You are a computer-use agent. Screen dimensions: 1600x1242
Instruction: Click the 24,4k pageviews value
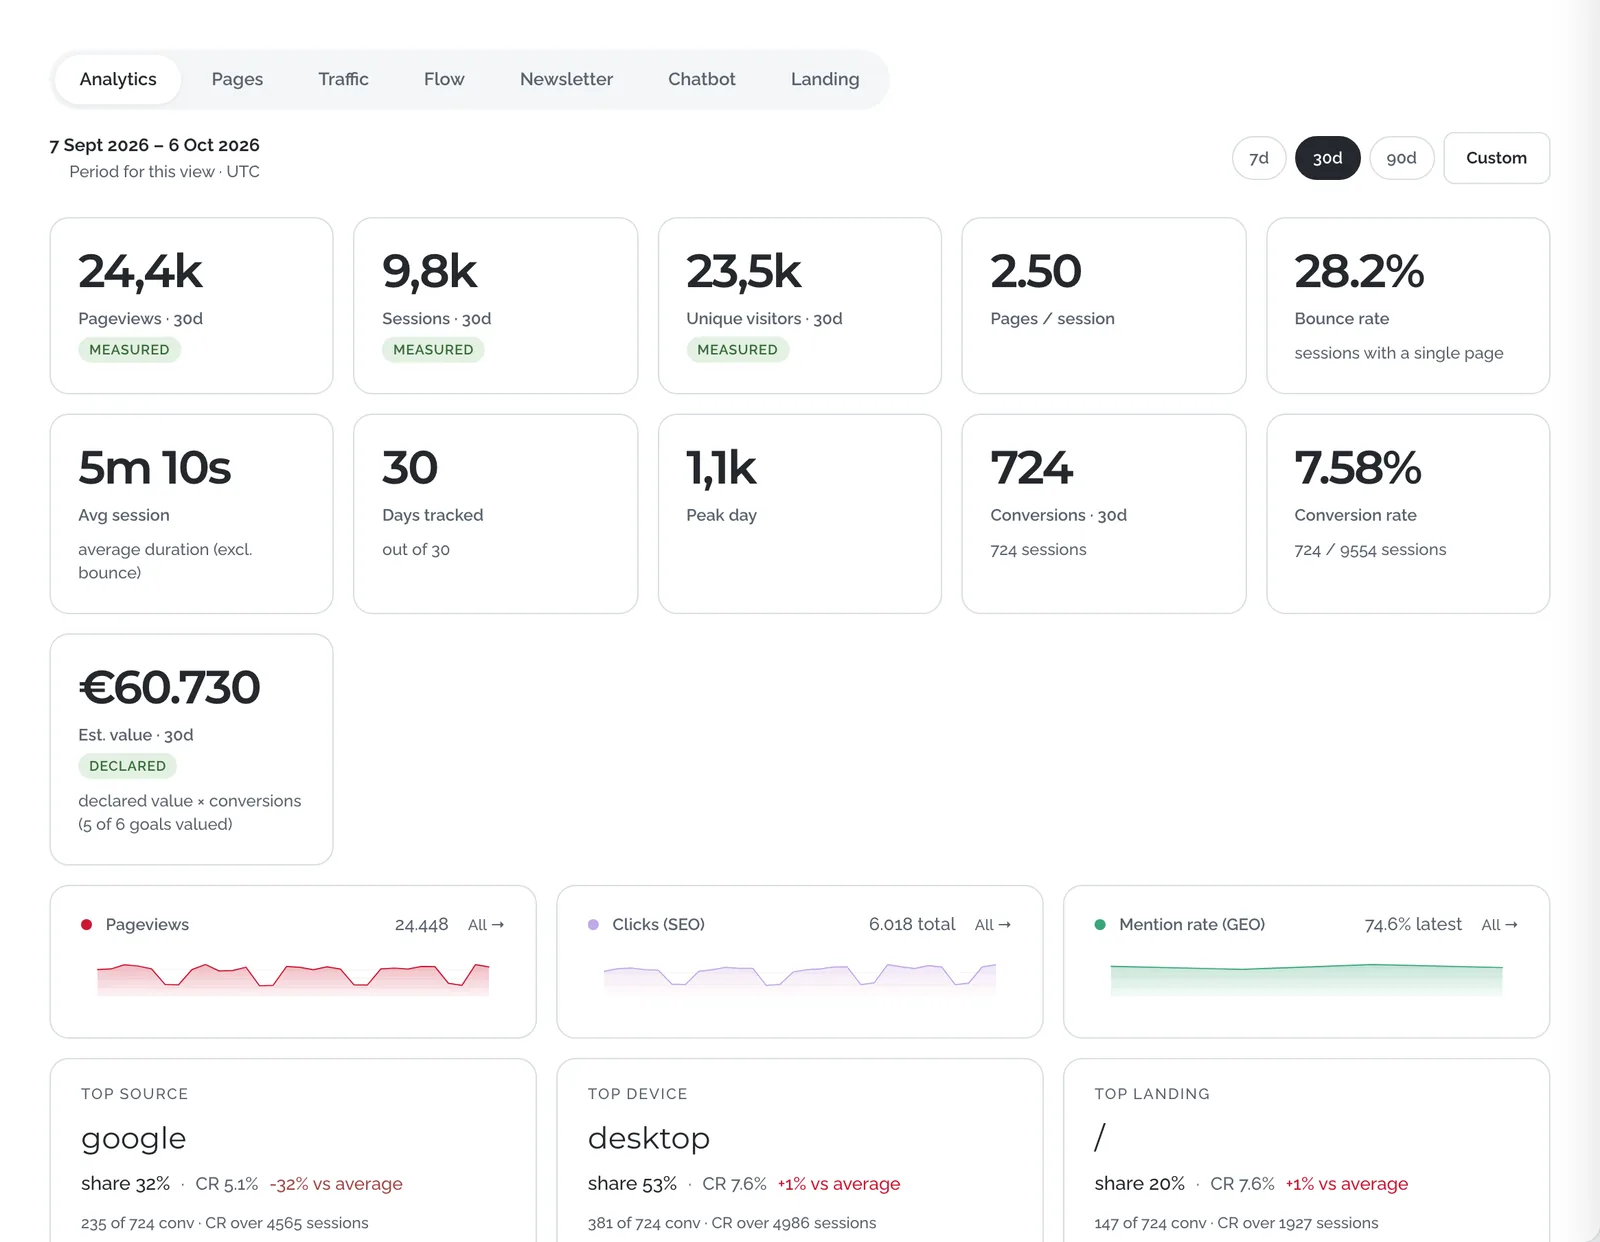tap(140, 272)
